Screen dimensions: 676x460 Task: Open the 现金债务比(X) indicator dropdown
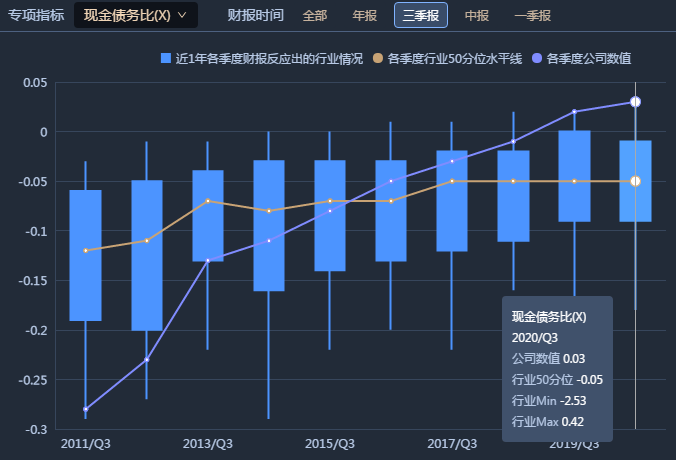point(135,15)
